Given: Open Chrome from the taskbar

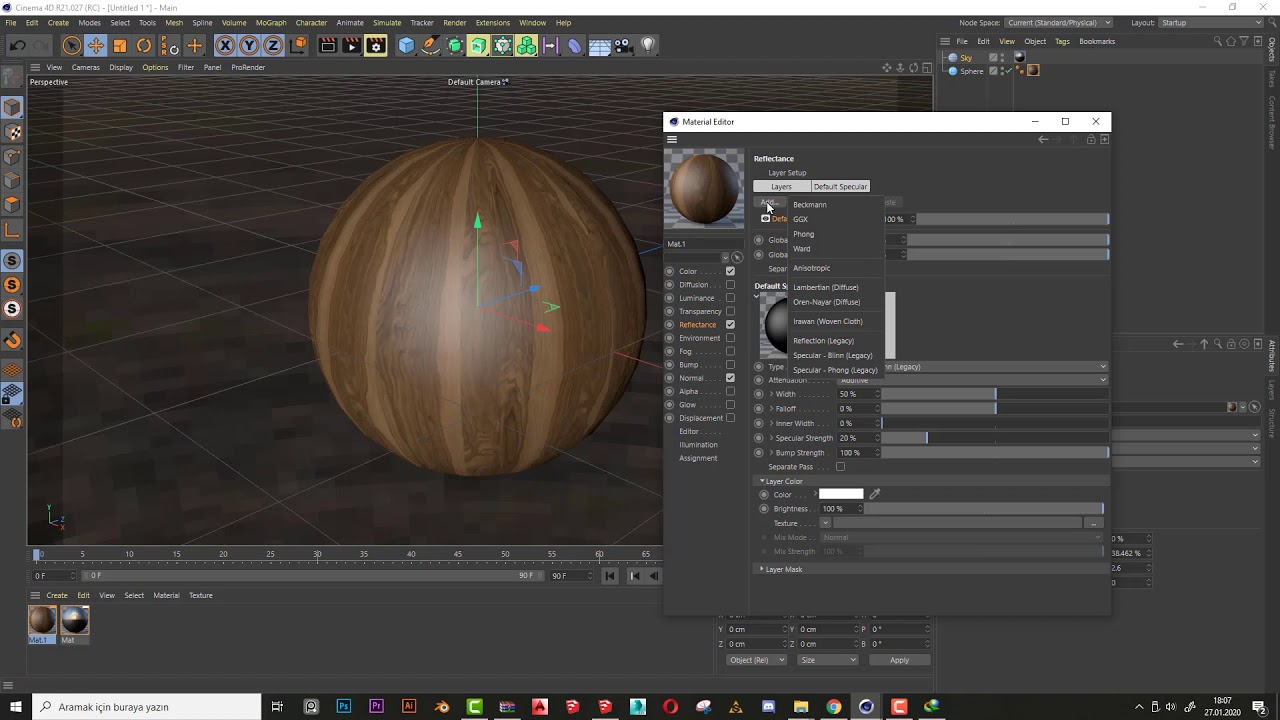Looking at the screenshot, I should 834,706.
